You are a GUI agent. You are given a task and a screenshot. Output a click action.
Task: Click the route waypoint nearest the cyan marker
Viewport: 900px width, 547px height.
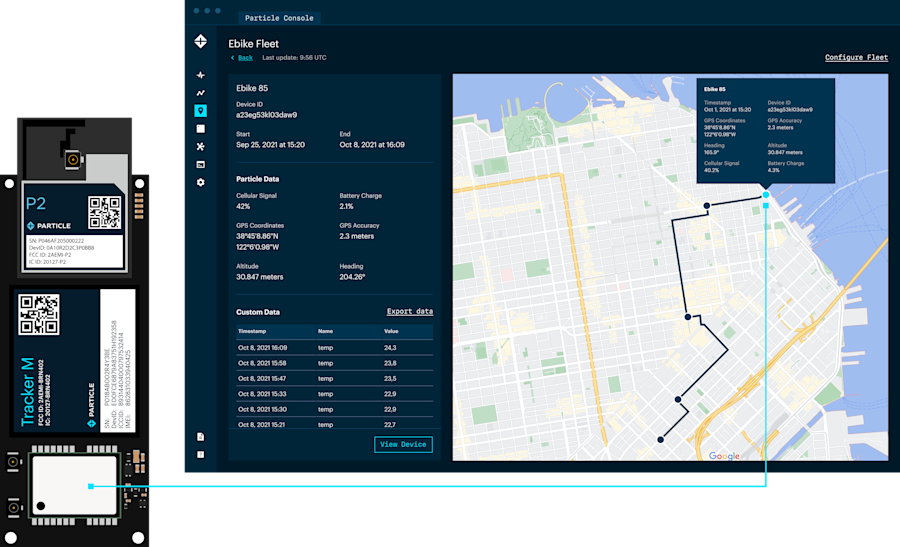pos(707,205)
